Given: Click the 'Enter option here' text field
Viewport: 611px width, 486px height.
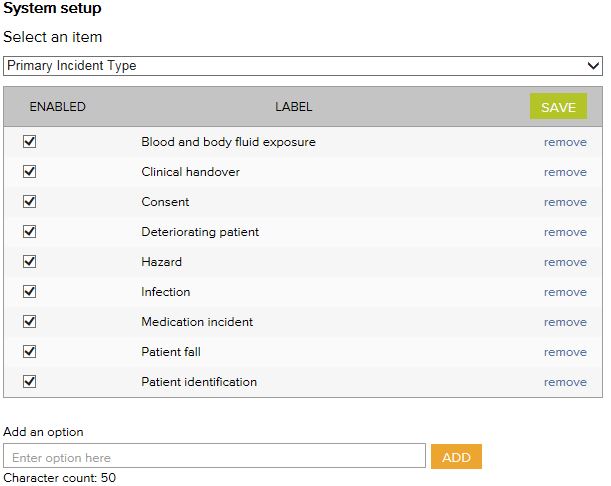Looking at the screenshot, I should click(x=215, y=457).
